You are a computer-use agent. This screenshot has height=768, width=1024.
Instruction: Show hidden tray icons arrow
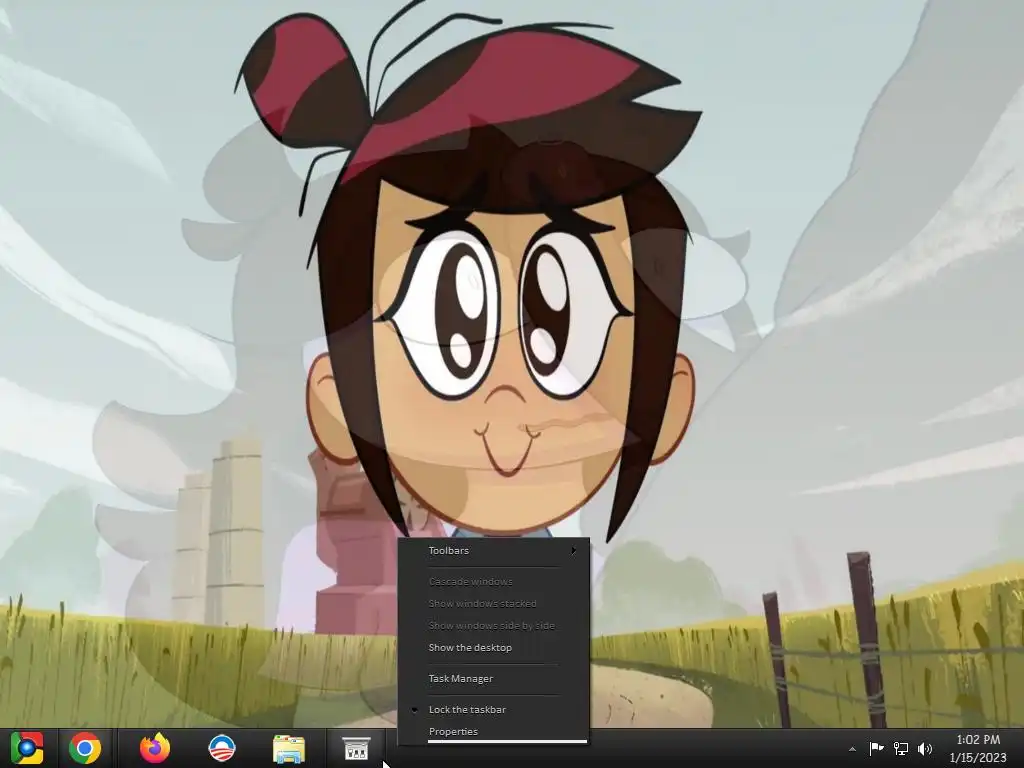point(852,749)
